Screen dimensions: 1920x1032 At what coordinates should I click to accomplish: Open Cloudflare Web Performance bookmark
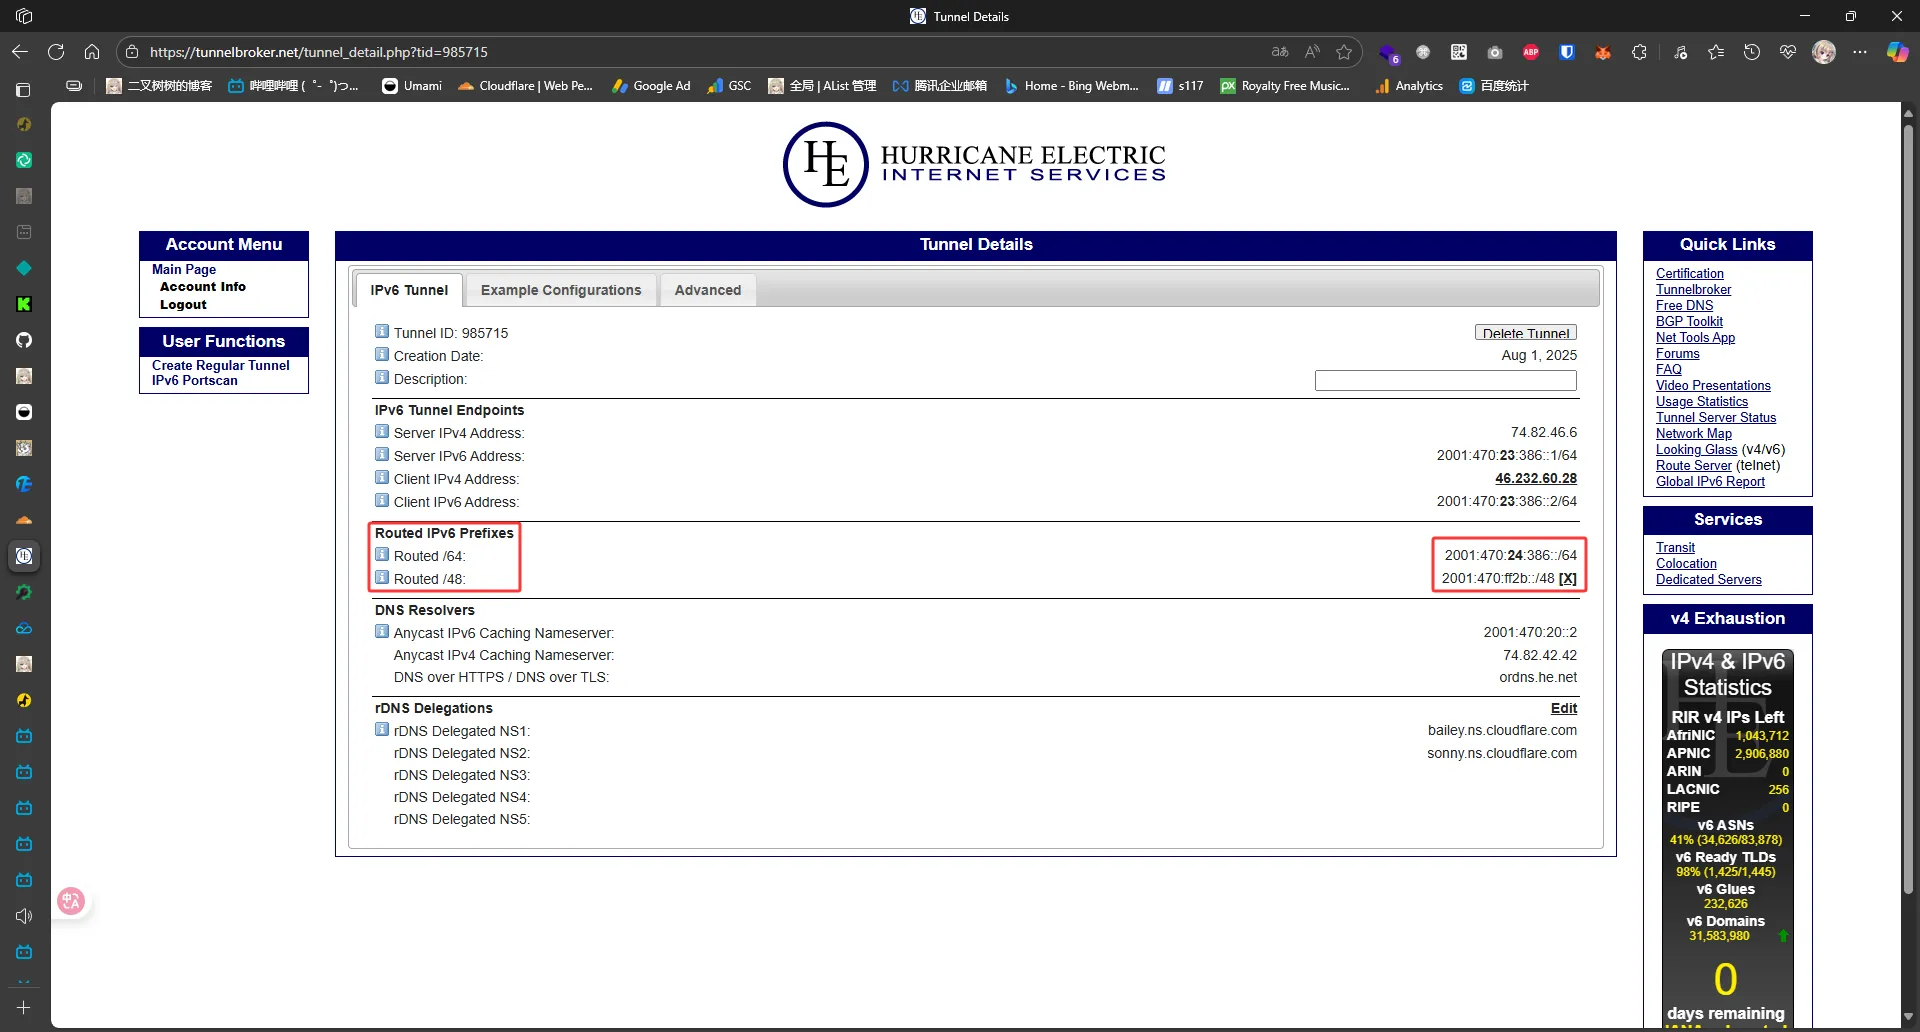point(525,86)
